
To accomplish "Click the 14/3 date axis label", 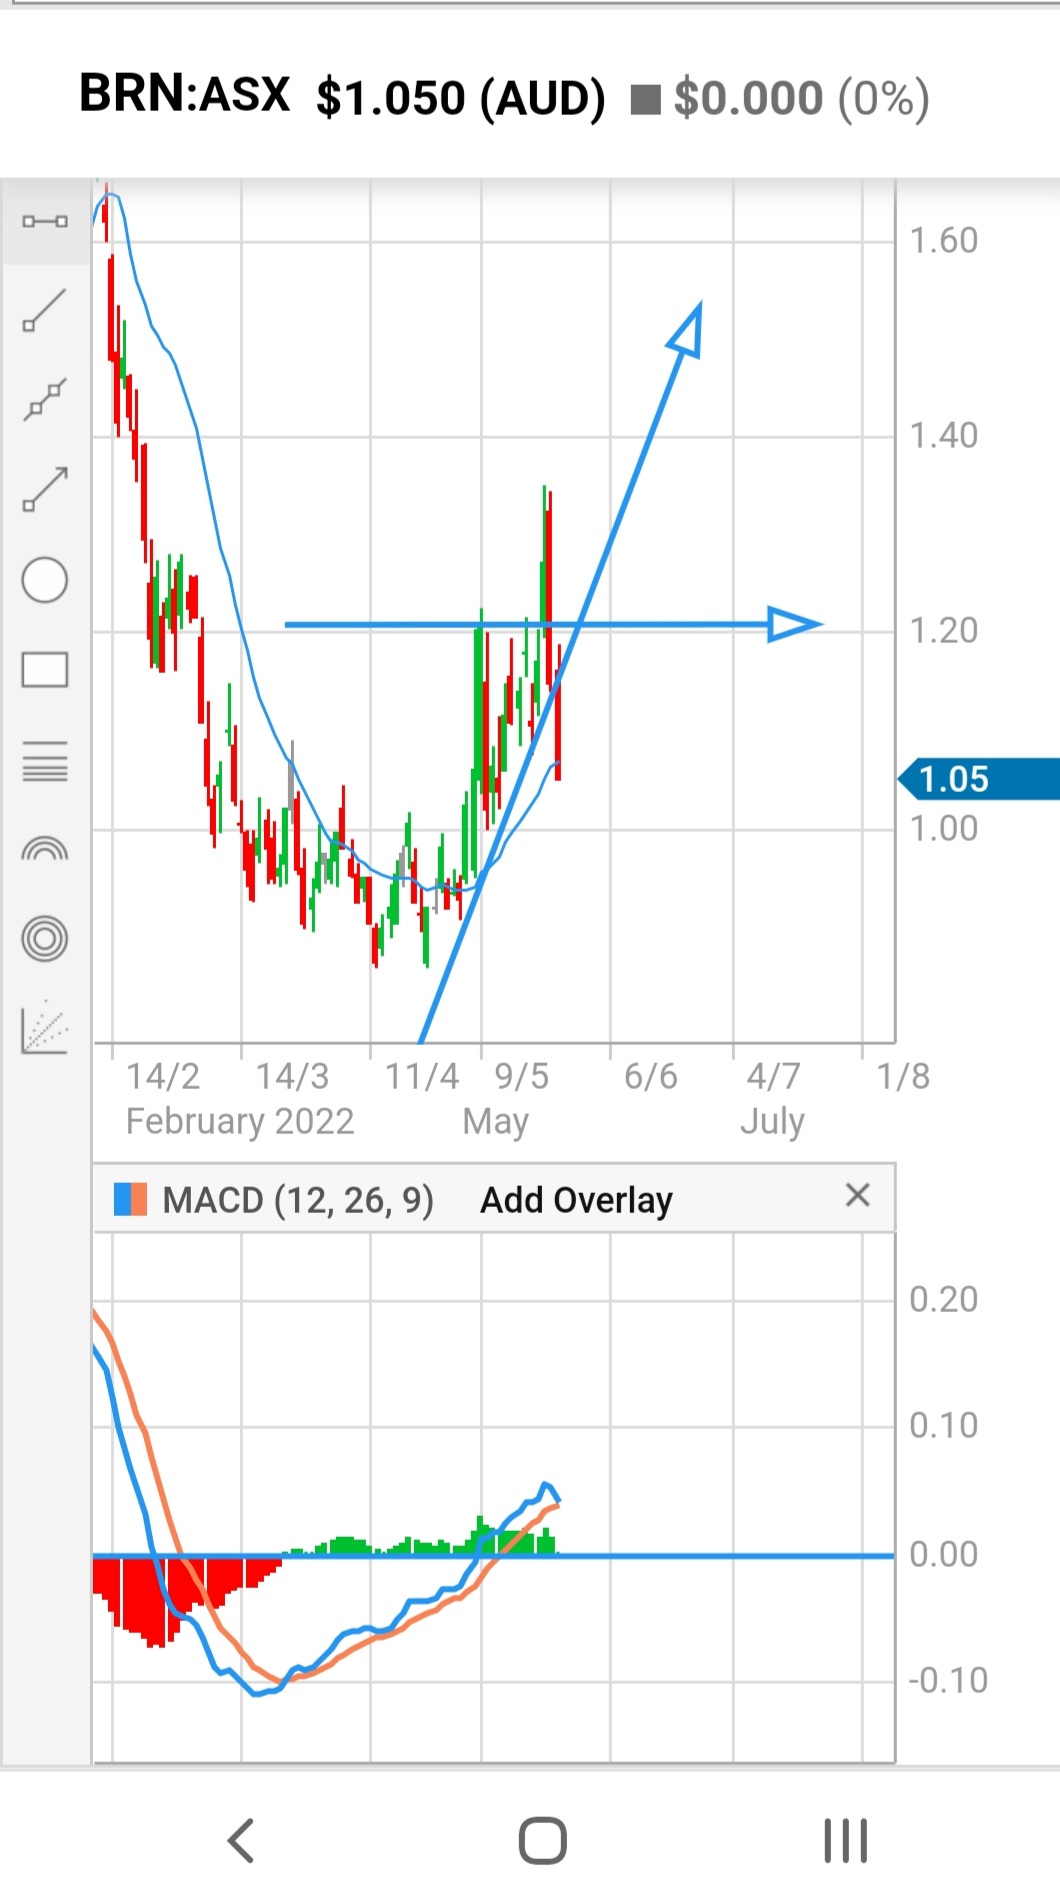I will 292,1077.
